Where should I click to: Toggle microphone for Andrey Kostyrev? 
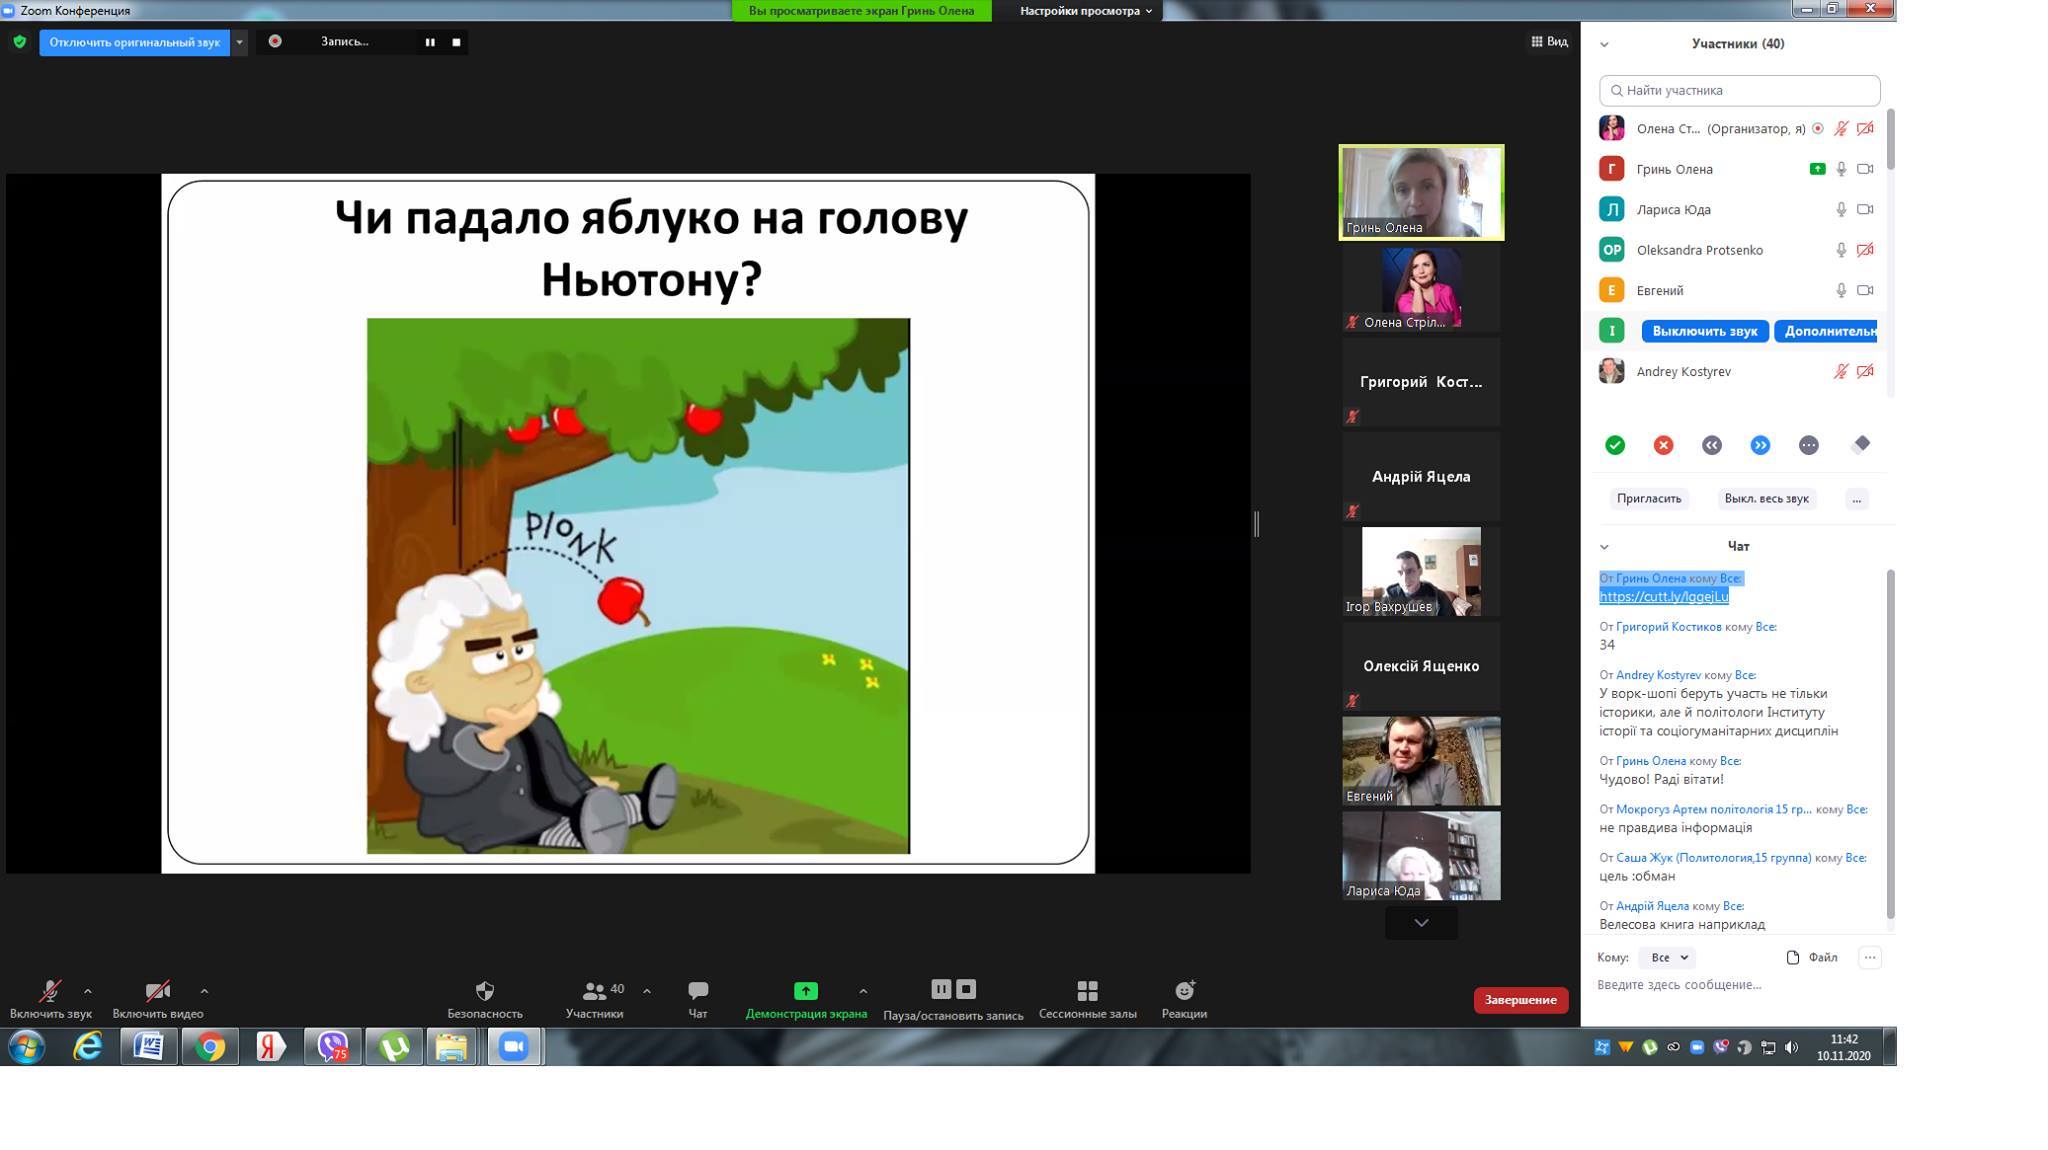(x=1840, y=372)
